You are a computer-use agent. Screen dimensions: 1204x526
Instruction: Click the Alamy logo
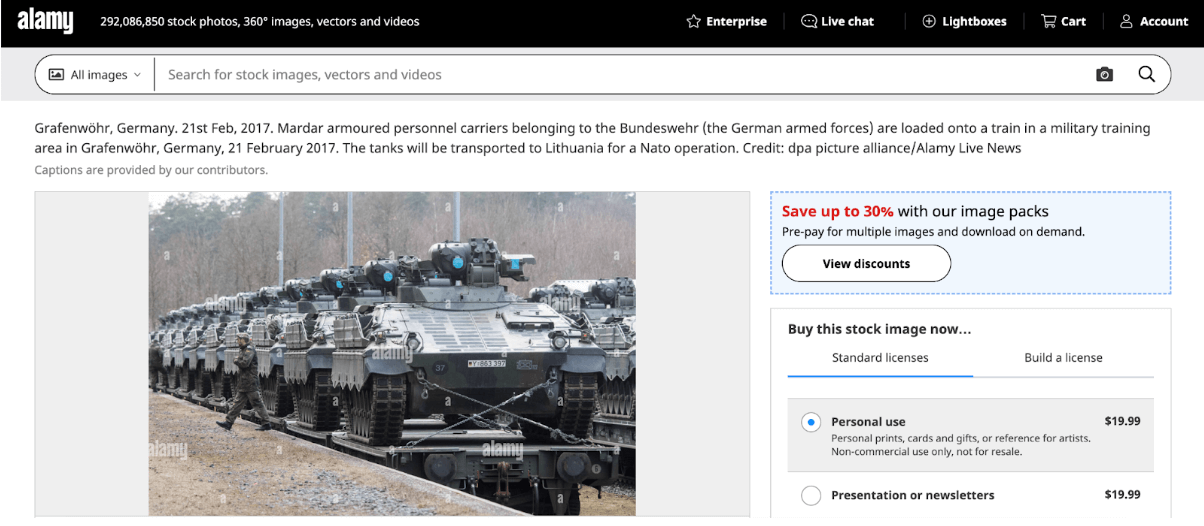click(x=45, y=21)
